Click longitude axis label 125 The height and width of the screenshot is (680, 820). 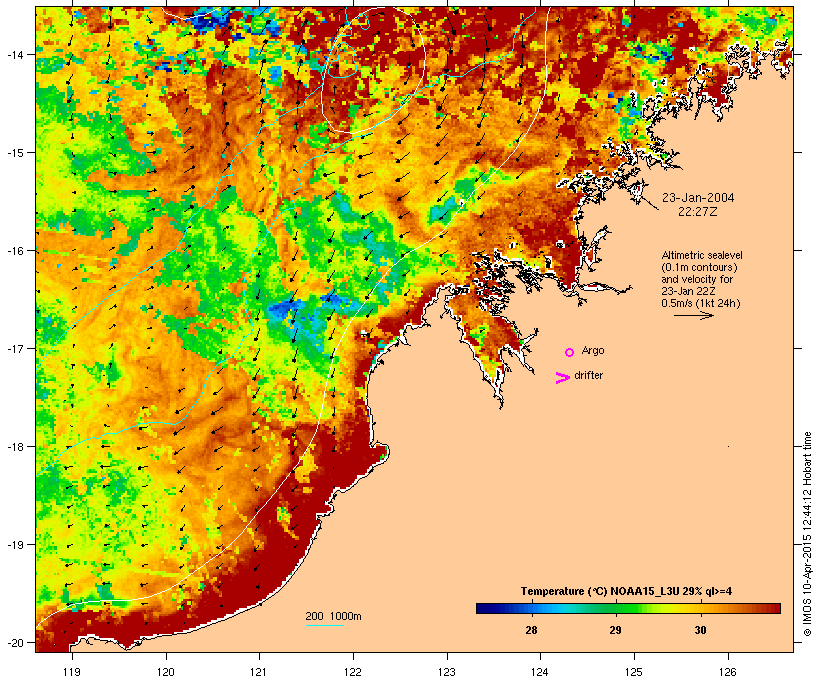634,672
